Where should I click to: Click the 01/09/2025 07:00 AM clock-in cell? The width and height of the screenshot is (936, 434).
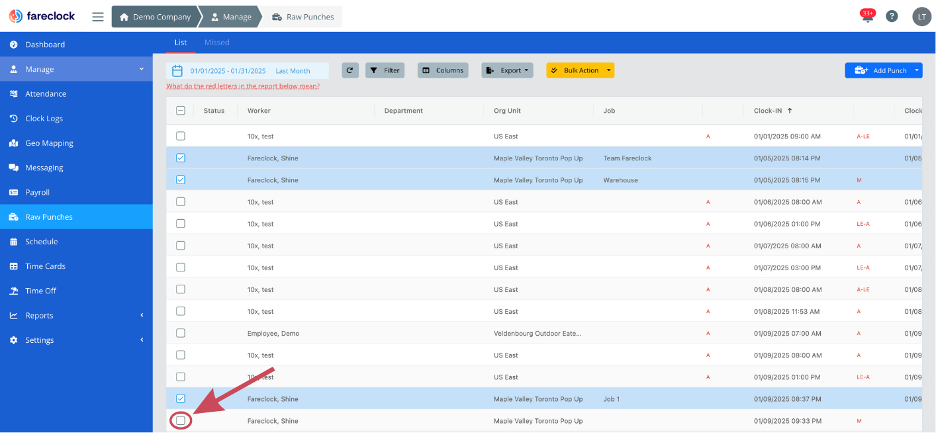coord(787,333)
